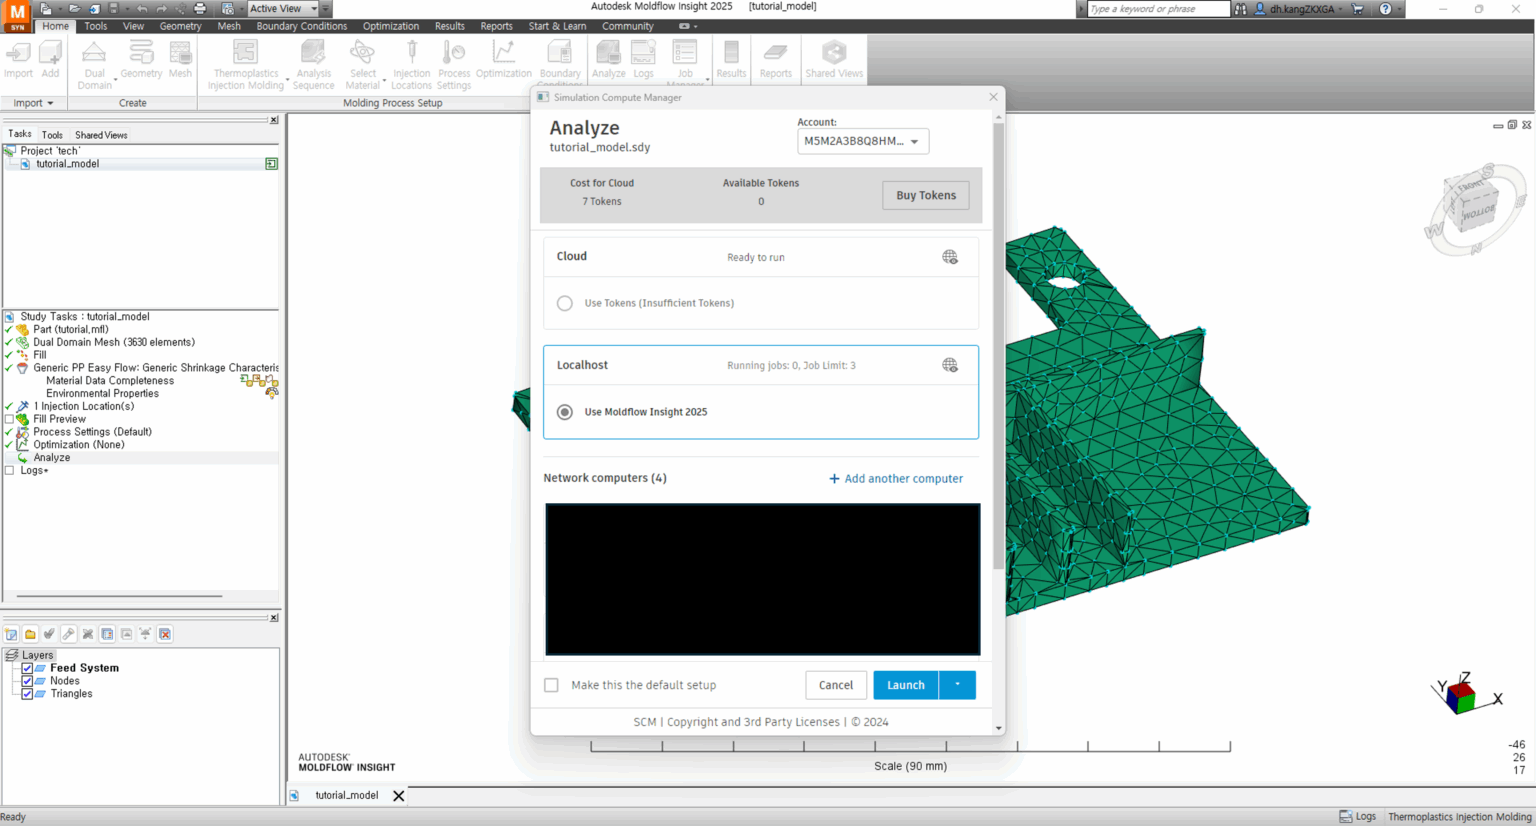Toggle the Nodes layer checkbox
Image resolution: width=1536 pixels, height=826 pixels.
click(27, 681)
